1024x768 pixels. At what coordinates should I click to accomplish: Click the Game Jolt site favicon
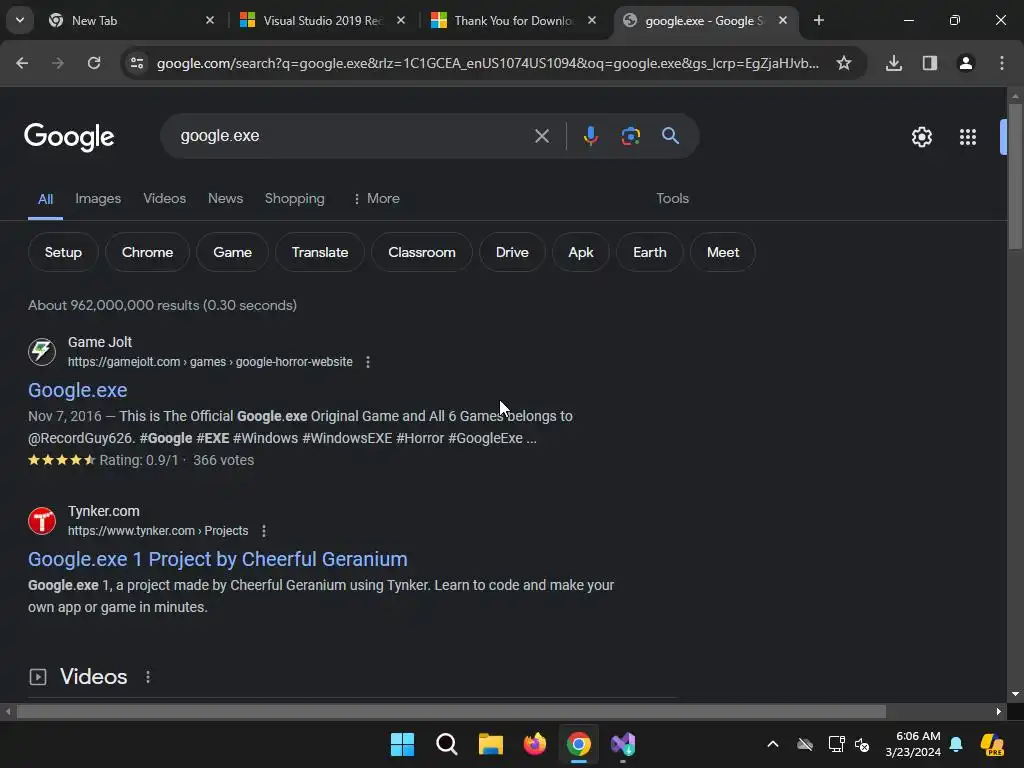coord(42,351)
